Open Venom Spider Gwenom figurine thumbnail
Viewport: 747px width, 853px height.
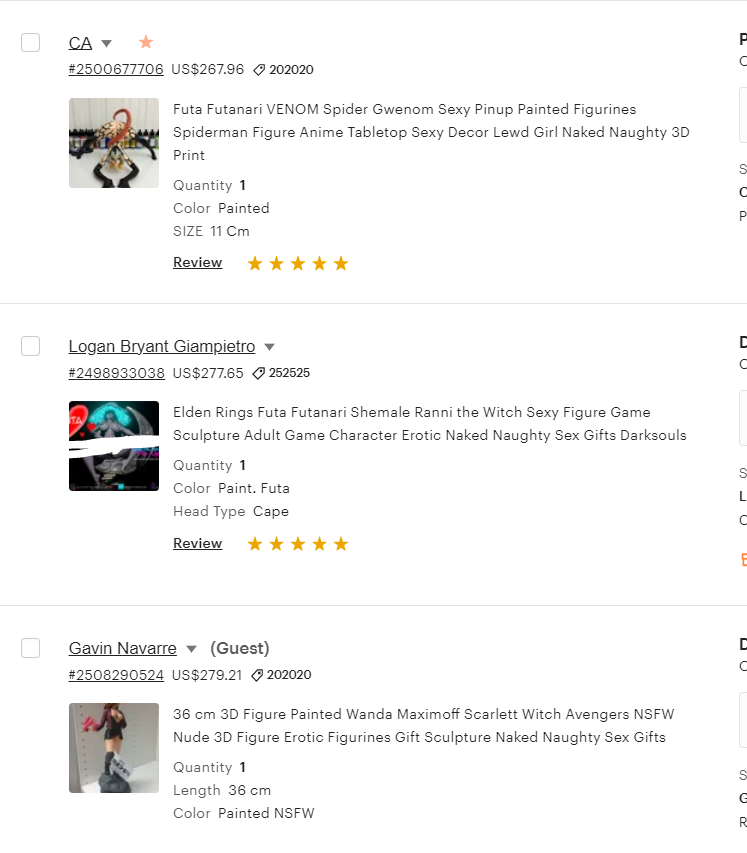click(114, 143)
